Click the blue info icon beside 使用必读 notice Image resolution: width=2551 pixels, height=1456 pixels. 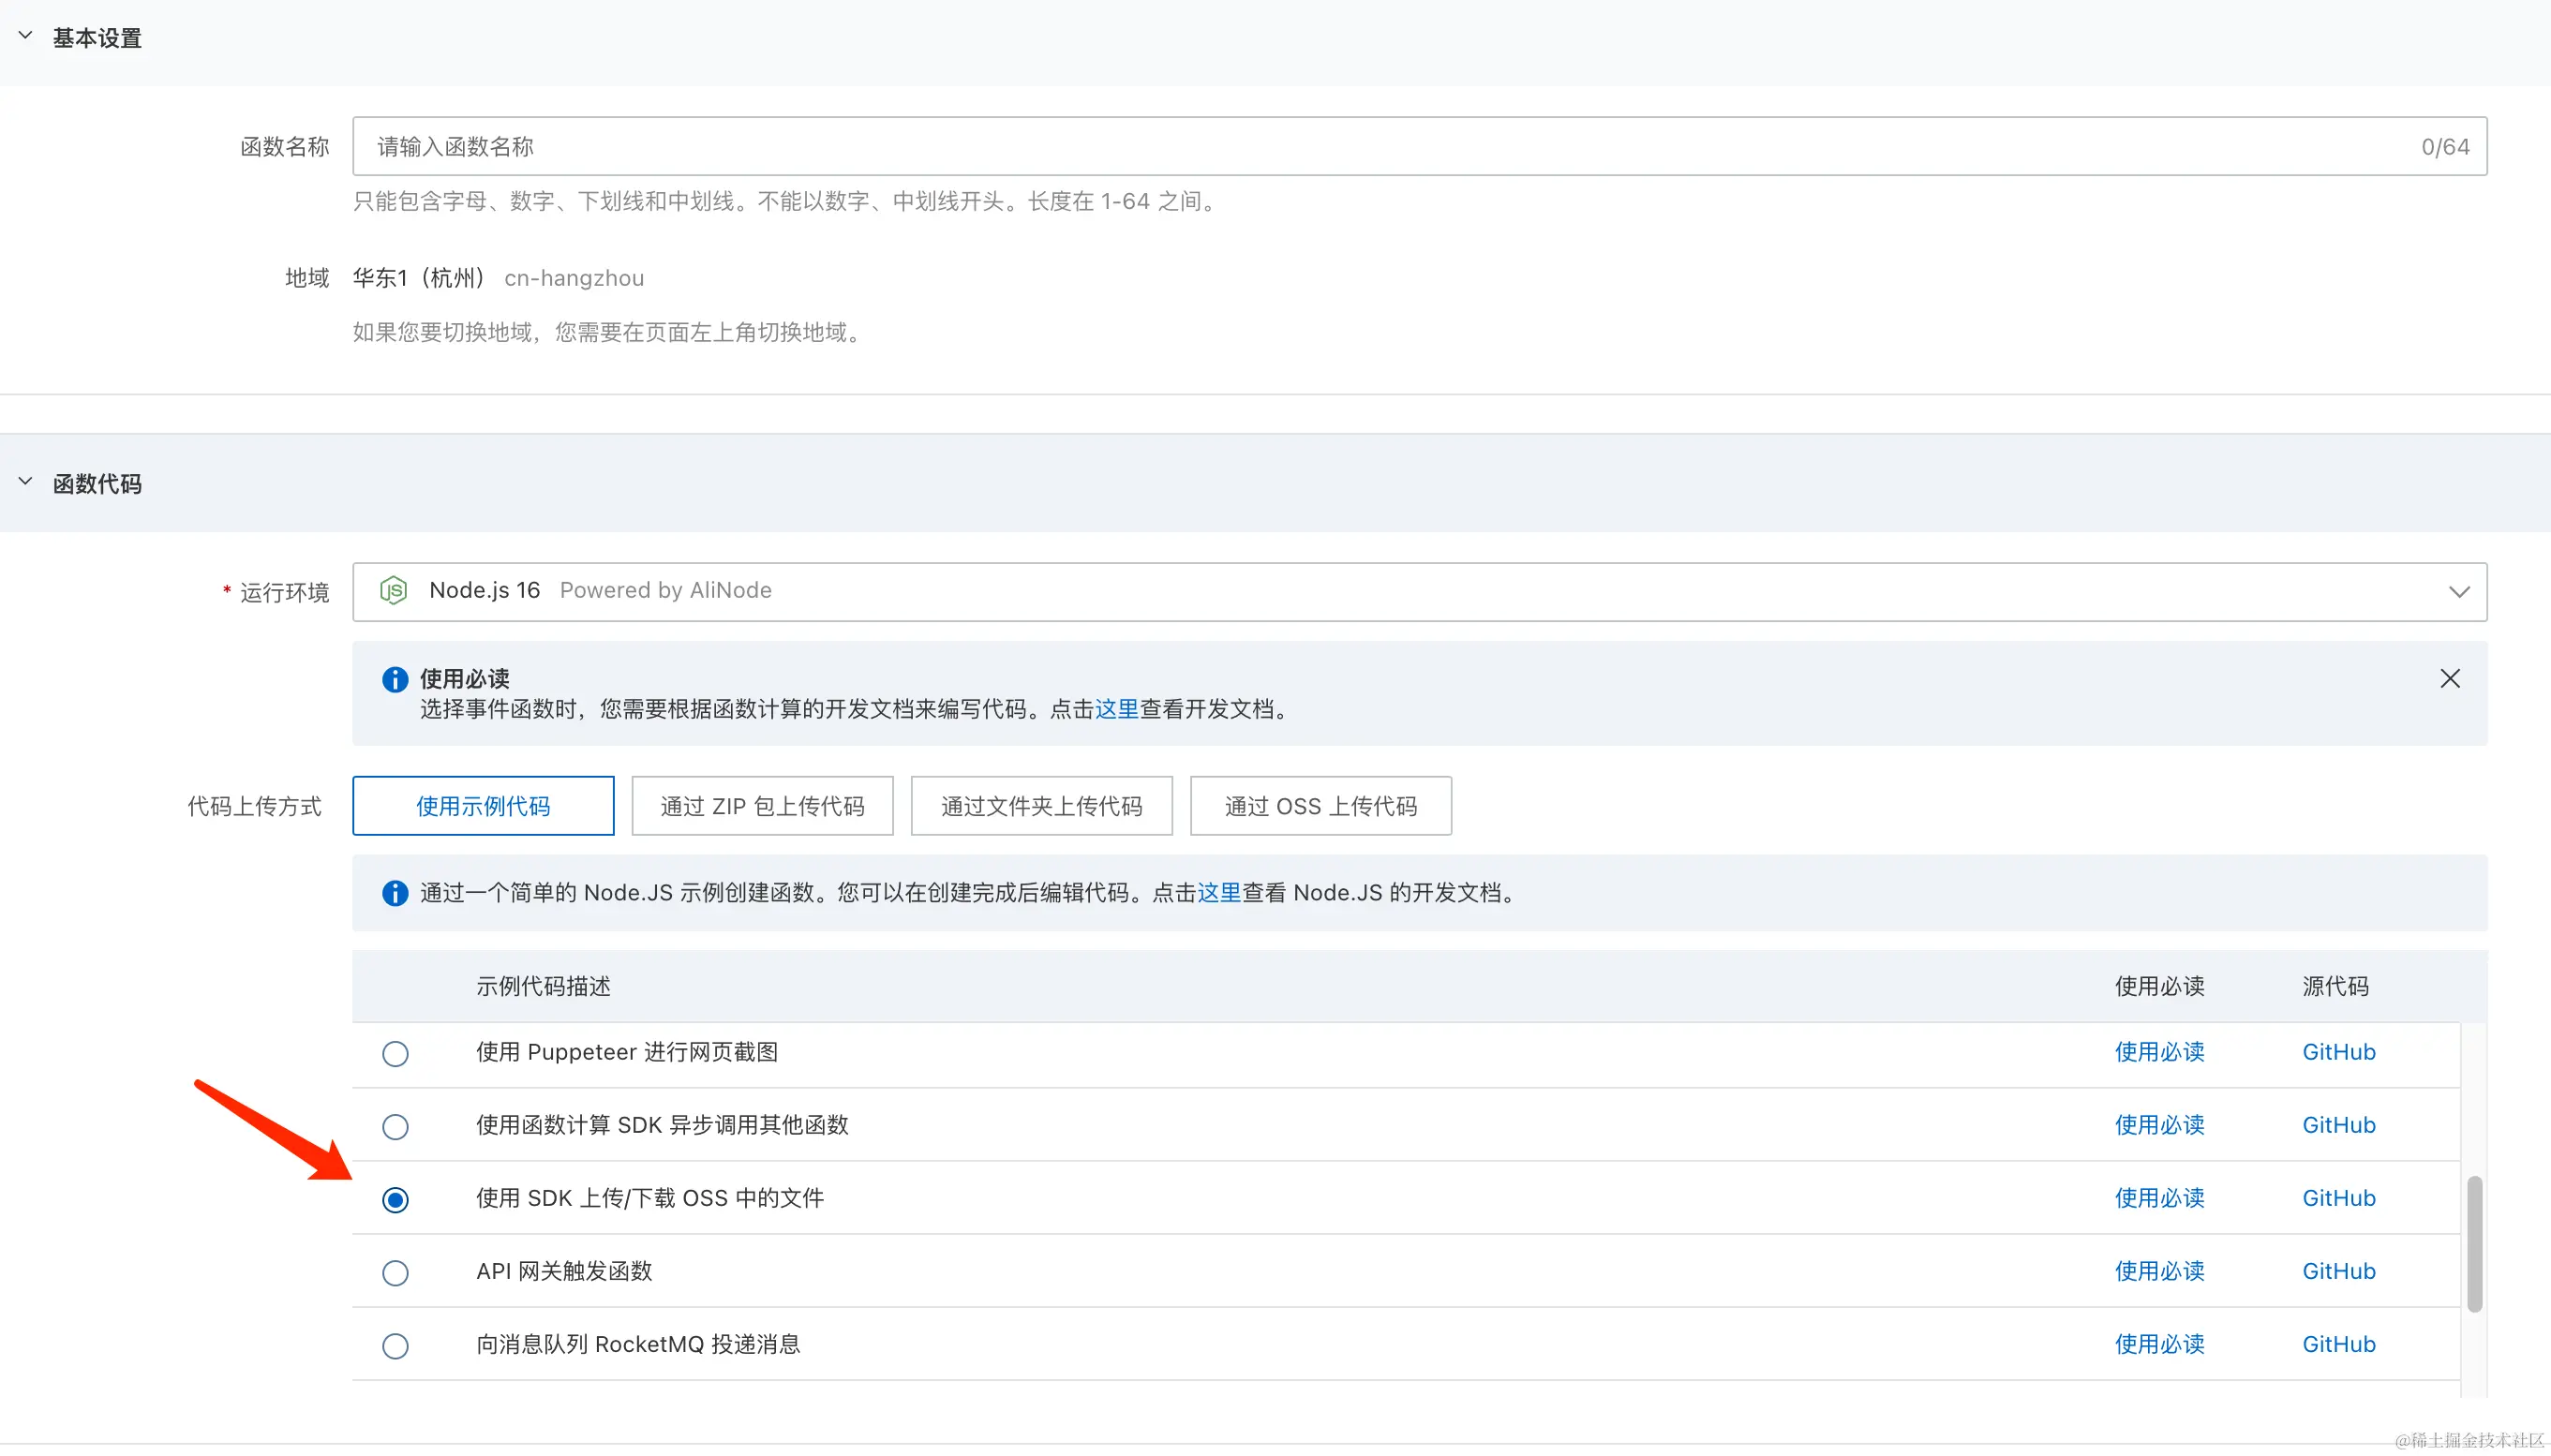pos(395,680)
